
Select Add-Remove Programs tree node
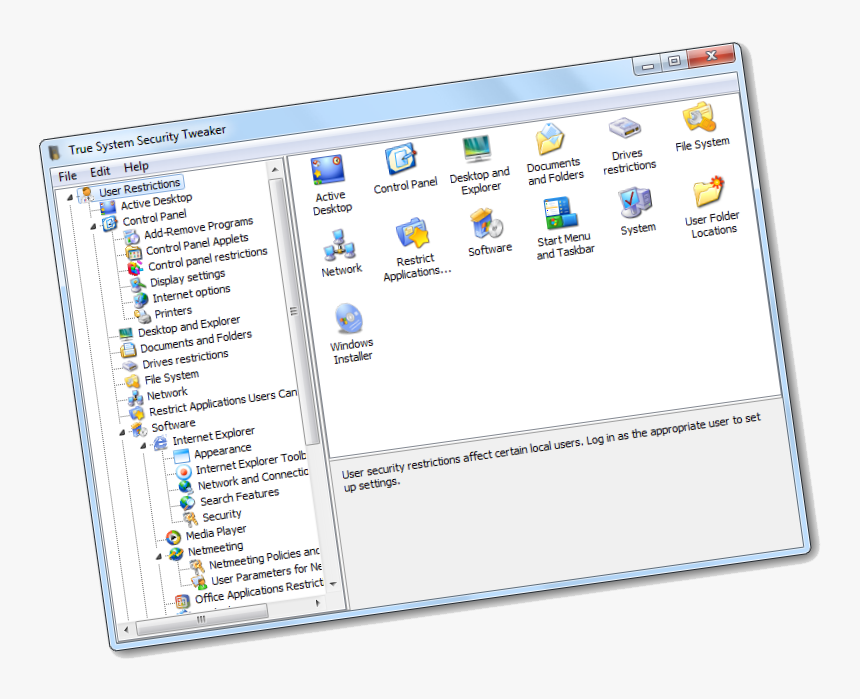point(198,227)
